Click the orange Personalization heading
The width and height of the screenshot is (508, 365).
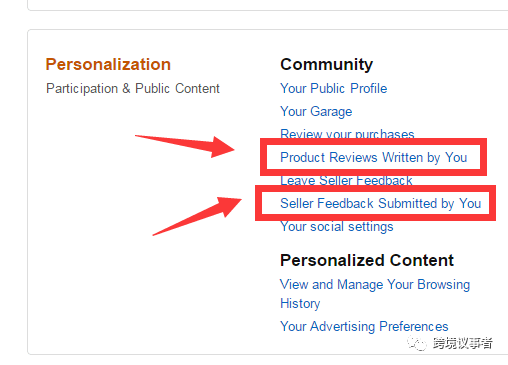point(108,64)
